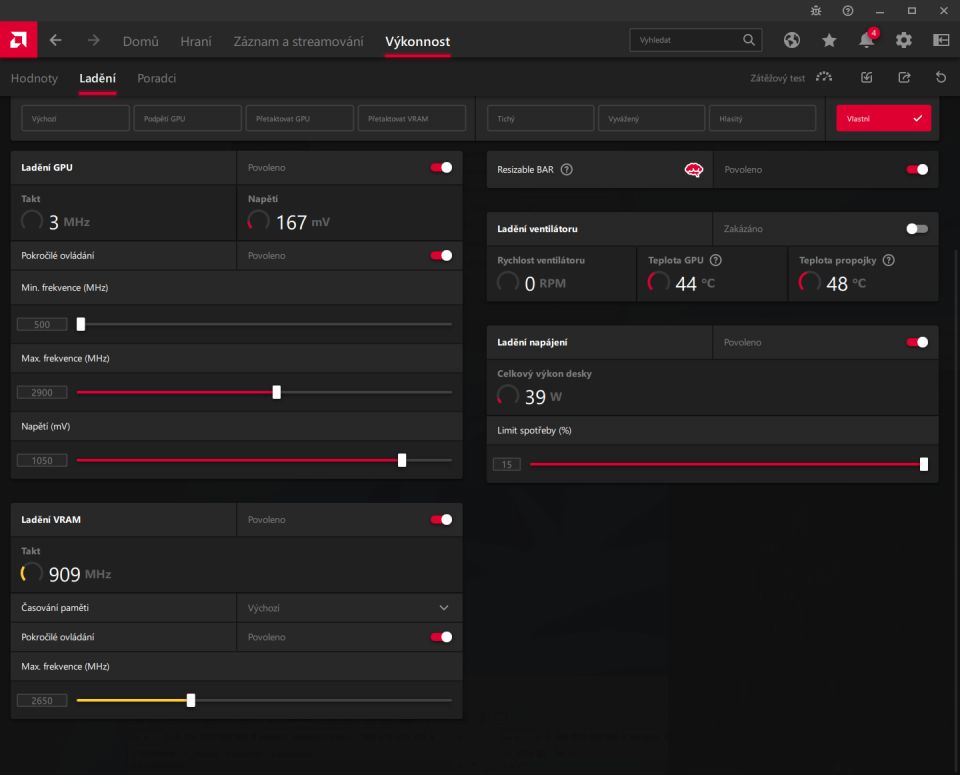Click Min. frekvence value box 500

42,324
